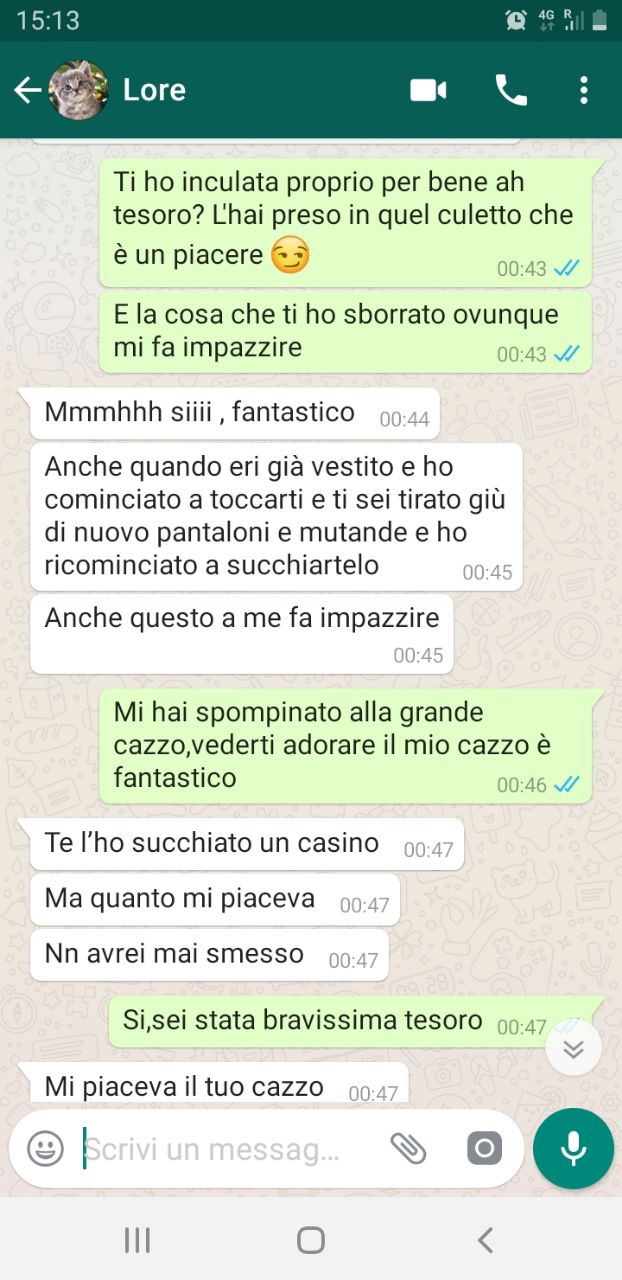Select the 'Ma quanto mi piaceva' message bubble

(x=215, y=899)
